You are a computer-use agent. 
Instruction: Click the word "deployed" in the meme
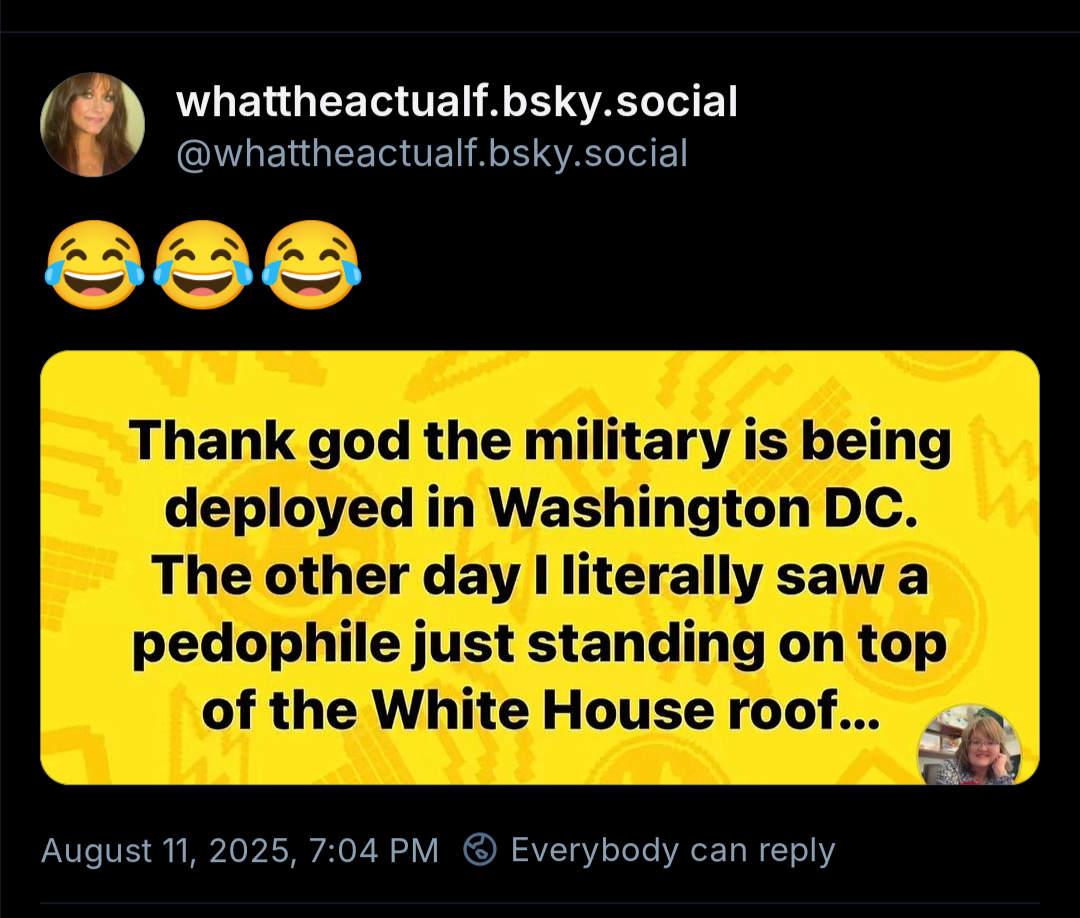(x=289, y=509)
